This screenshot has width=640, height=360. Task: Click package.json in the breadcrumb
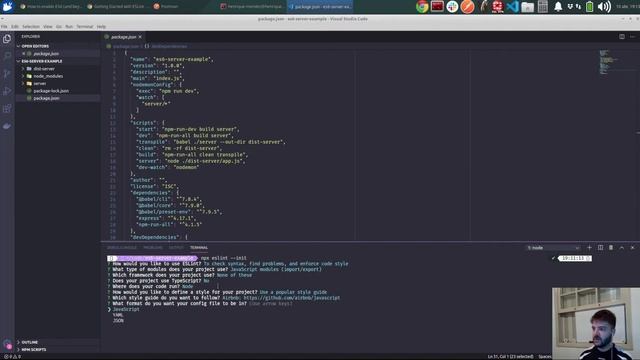(x=126, y=47)
